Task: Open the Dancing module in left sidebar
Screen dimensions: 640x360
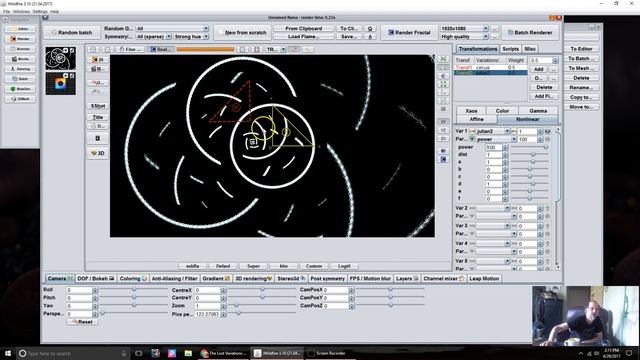Action: tap(20, 69)
